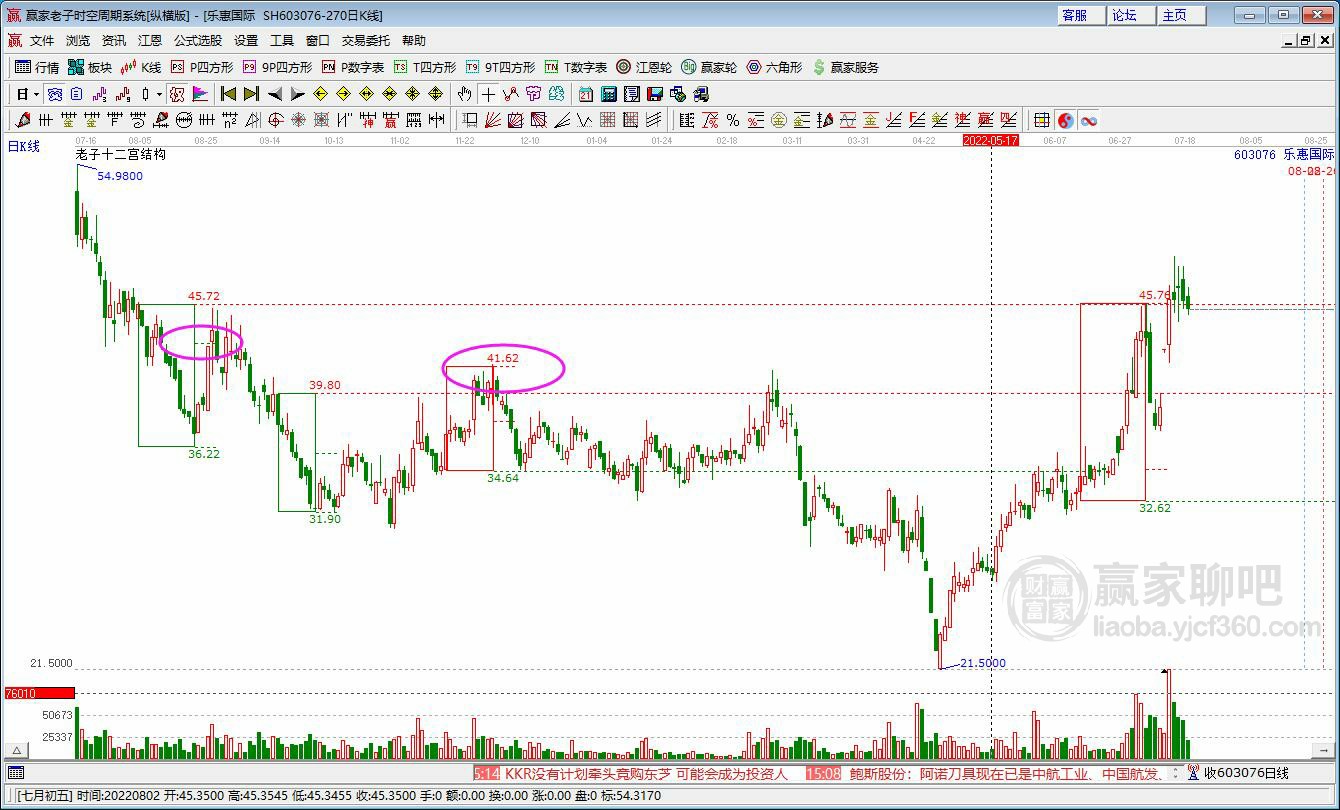This screenshot has width=1340, height=810.
Task: Open the P四方形 tool
Action: (x=202, y=67)
